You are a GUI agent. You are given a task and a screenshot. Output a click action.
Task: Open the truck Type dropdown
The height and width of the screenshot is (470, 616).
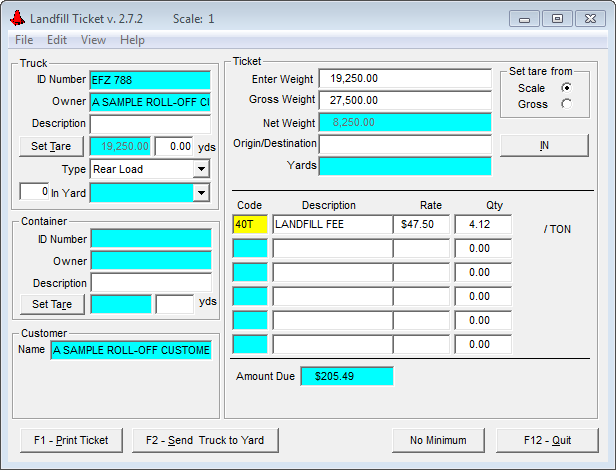click(x=201, y=169)
